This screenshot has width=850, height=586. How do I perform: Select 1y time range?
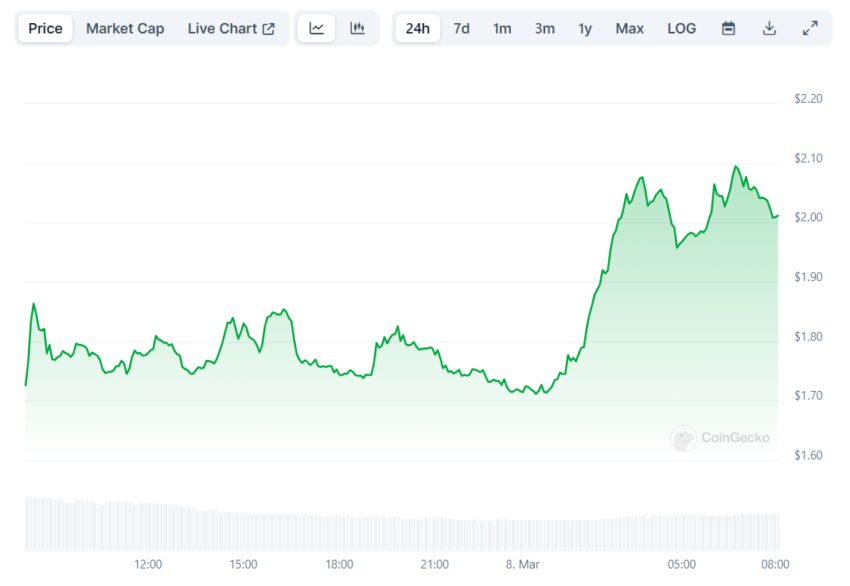tap(585, 28)
